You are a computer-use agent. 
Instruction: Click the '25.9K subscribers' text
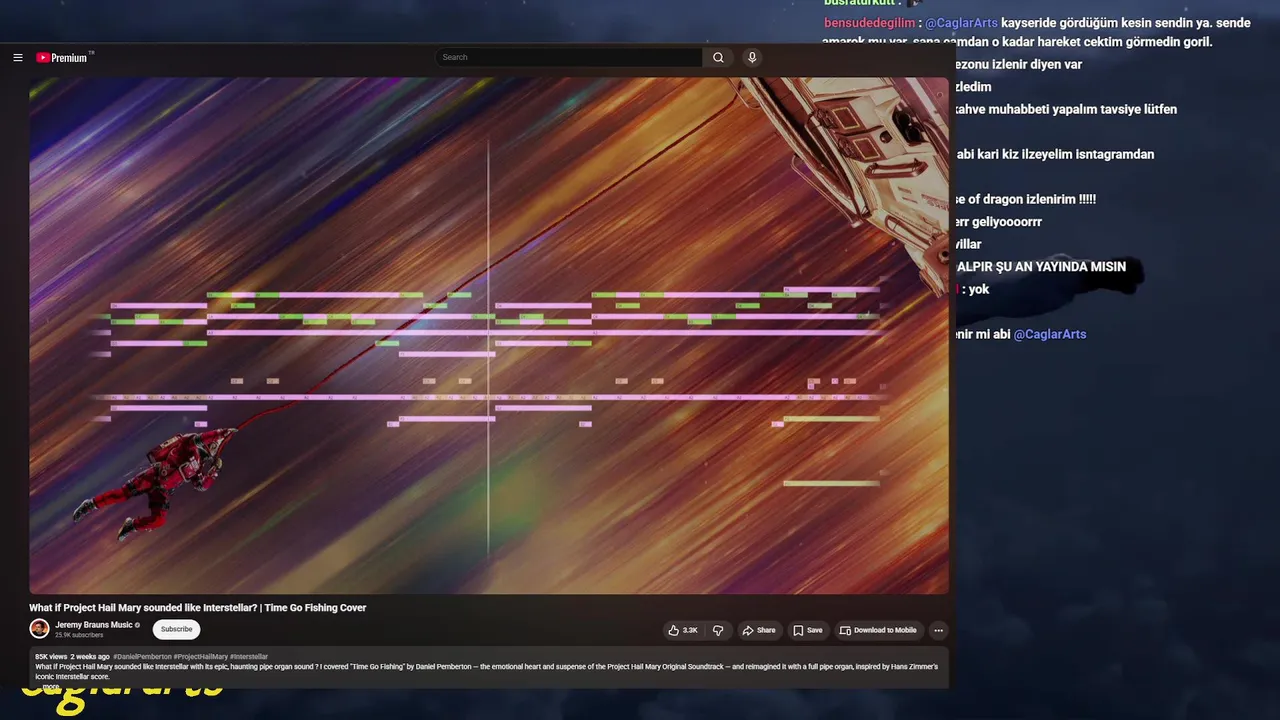point(78,635)
